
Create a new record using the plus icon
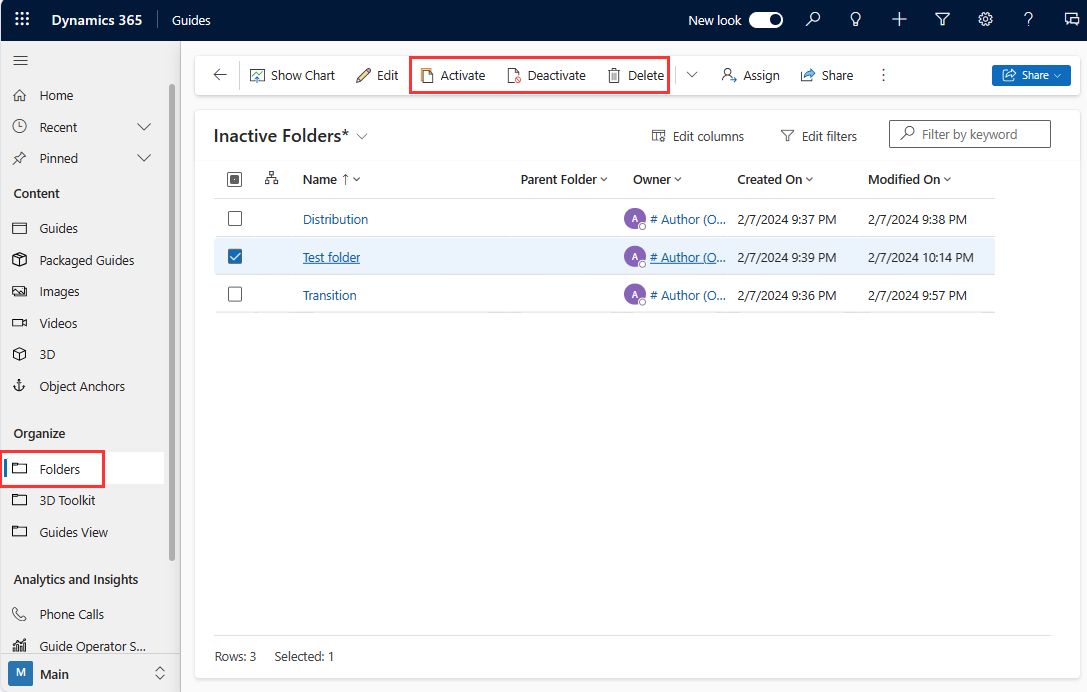click(898, 19)
